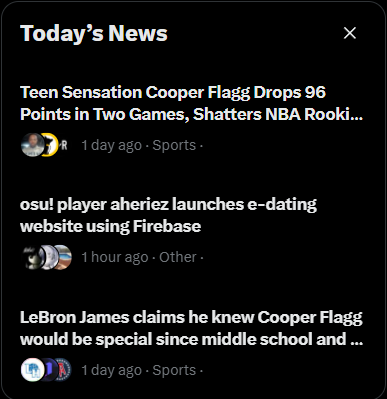387x399 pixels.
Task: Click the dark avatar with blue numeral
Action: click(50, 370)
